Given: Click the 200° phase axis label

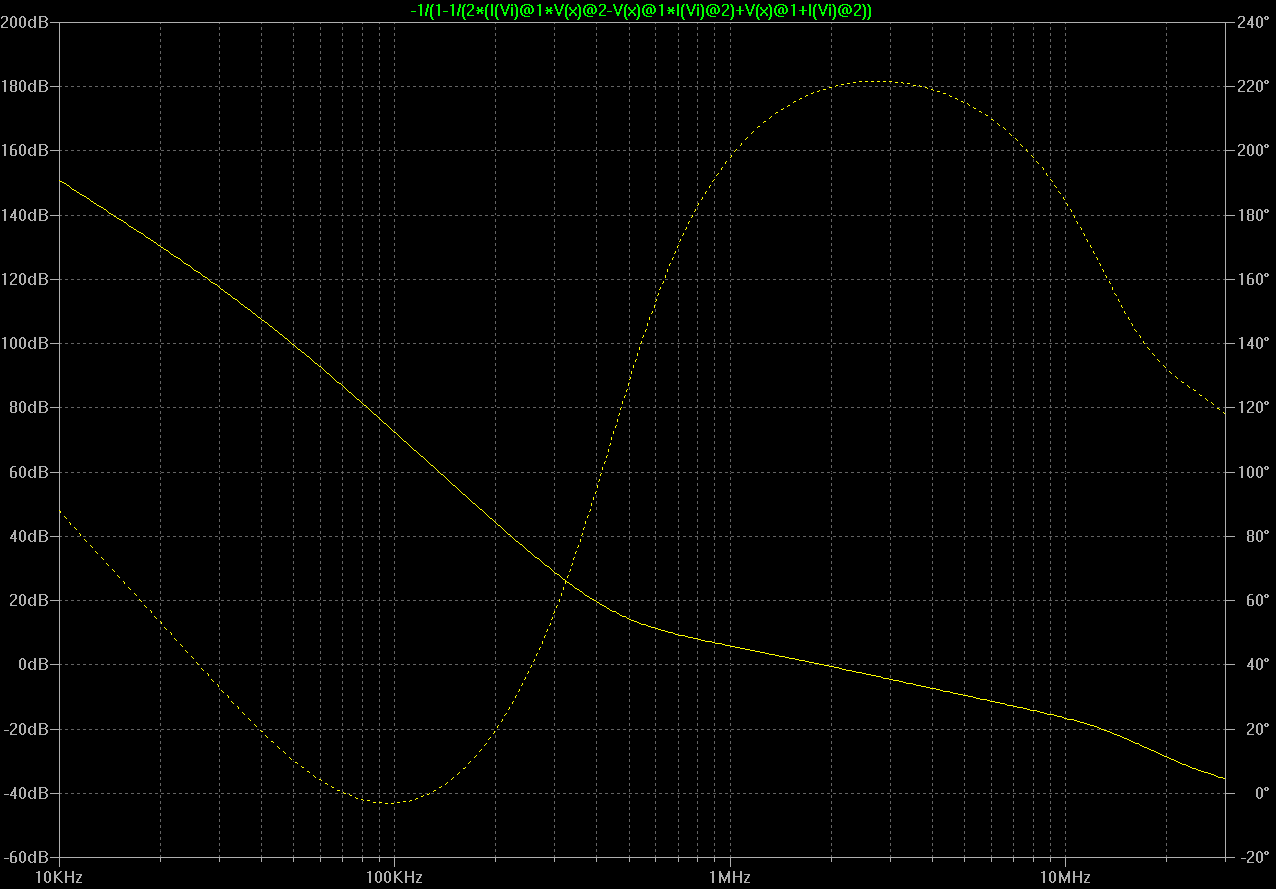Looking at the screenshot, I should coord(1252,151).
